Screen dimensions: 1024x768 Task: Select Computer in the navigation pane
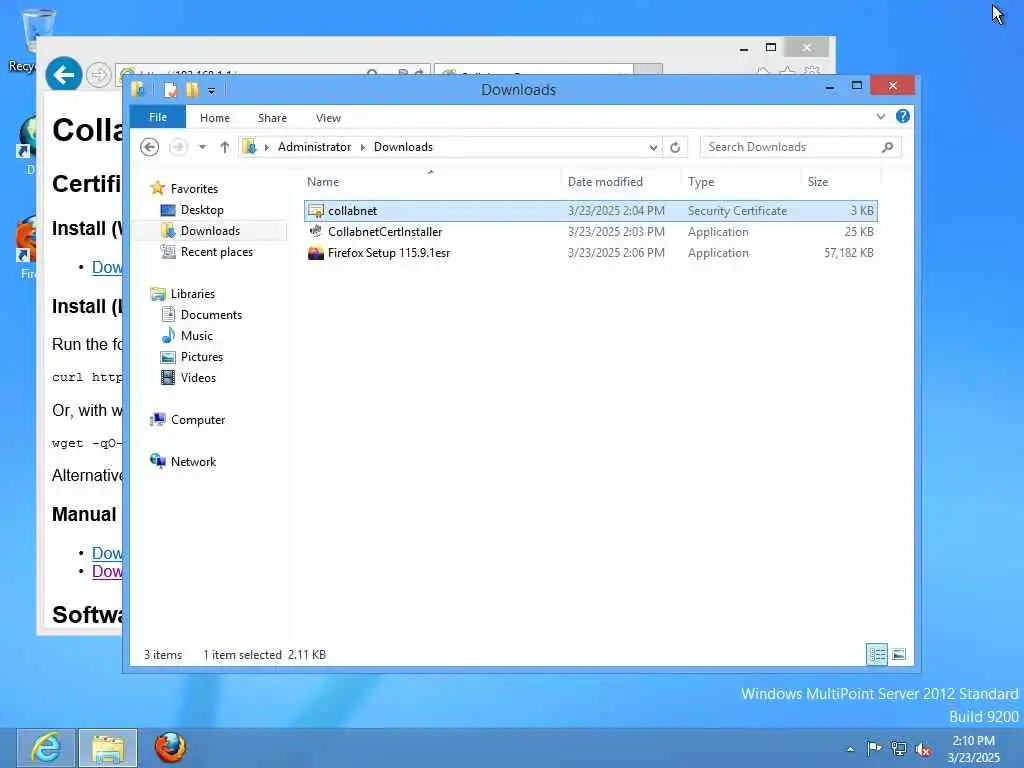pyautogui.click(x=198, y=420)
